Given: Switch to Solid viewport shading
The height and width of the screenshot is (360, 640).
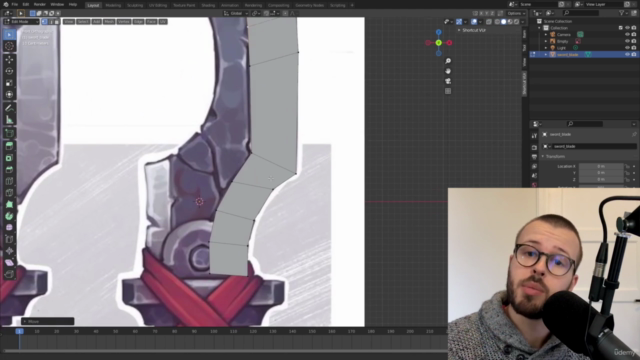Looking at the screenshot, I should pos(504,22).
